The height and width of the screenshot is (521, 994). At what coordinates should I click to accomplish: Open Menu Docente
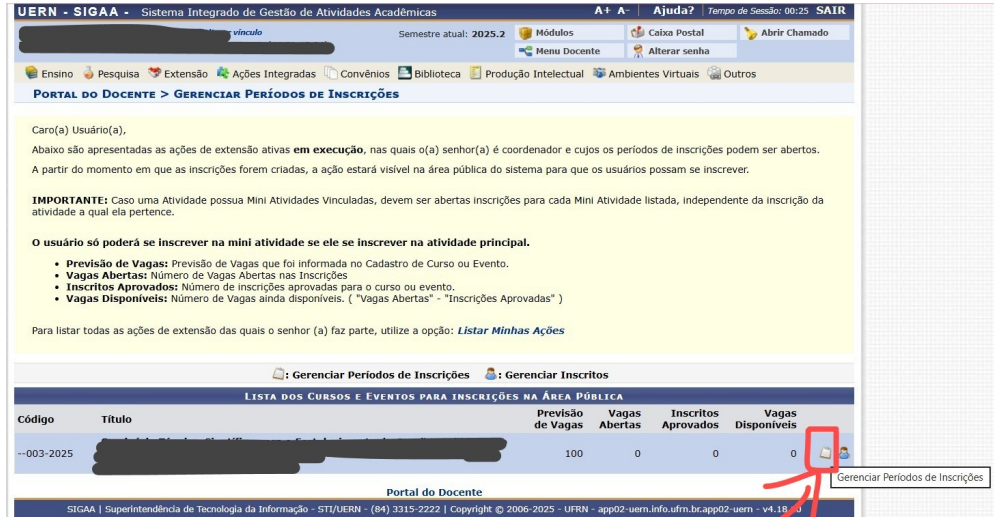569,51
